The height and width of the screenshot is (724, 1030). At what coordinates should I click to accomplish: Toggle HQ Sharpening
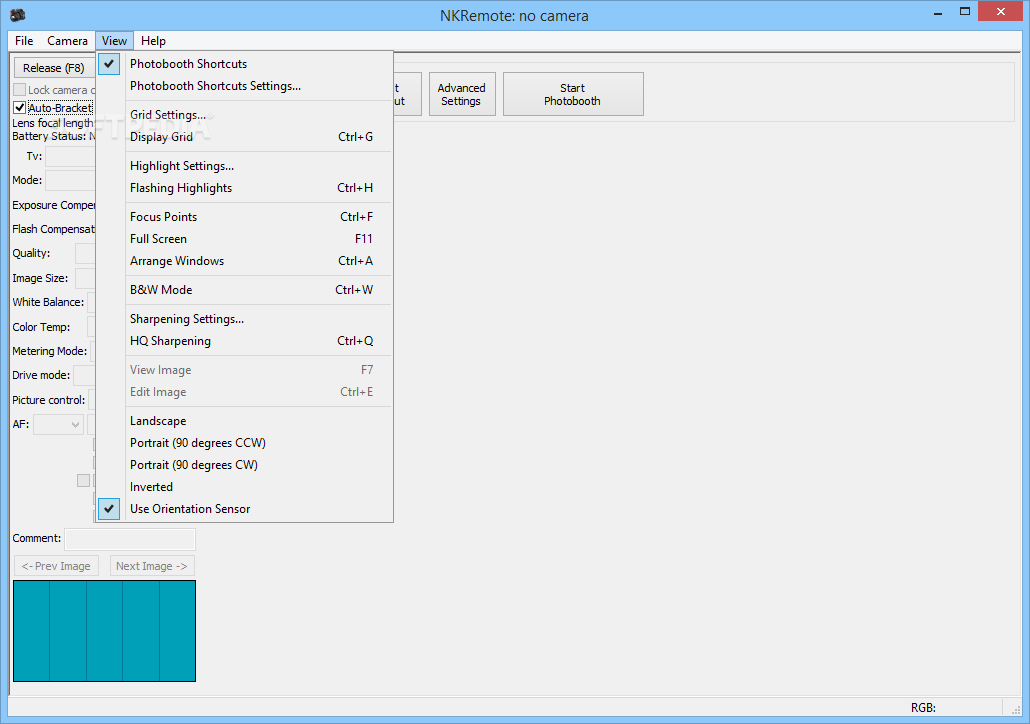pyautogui.click(x=244, y=341)
